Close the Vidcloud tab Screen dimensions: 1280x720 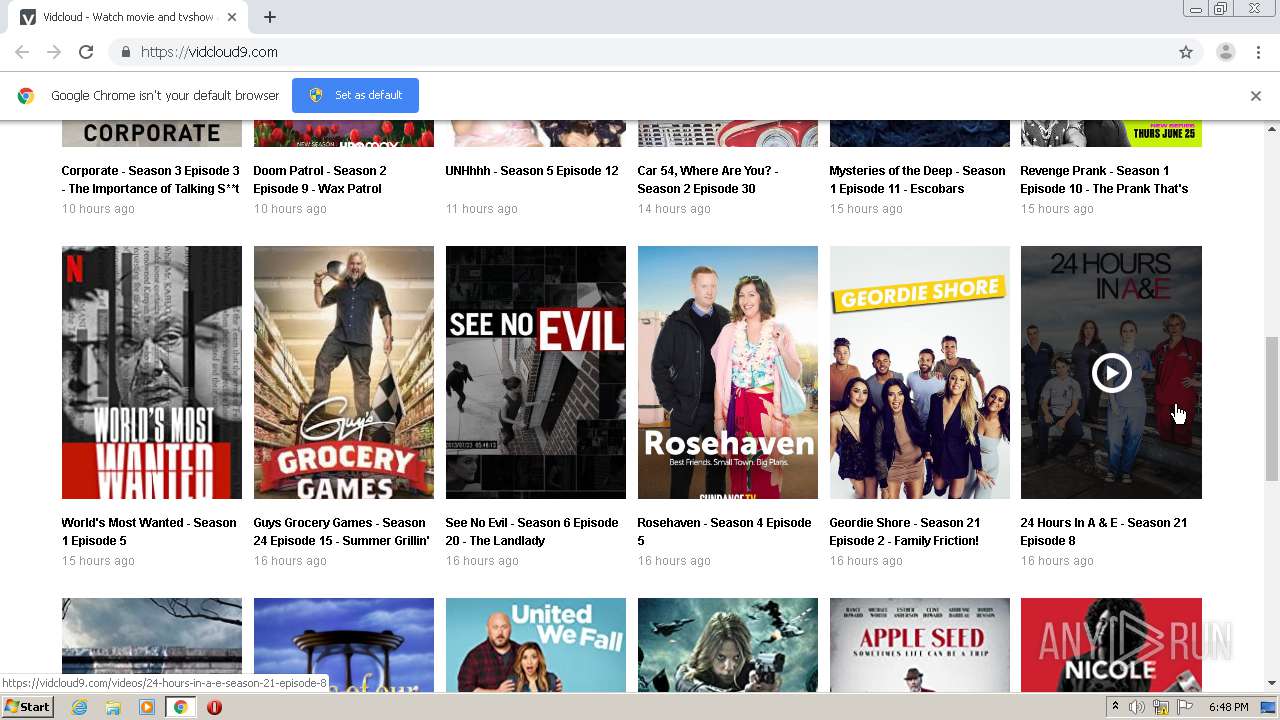coord(232,17)
